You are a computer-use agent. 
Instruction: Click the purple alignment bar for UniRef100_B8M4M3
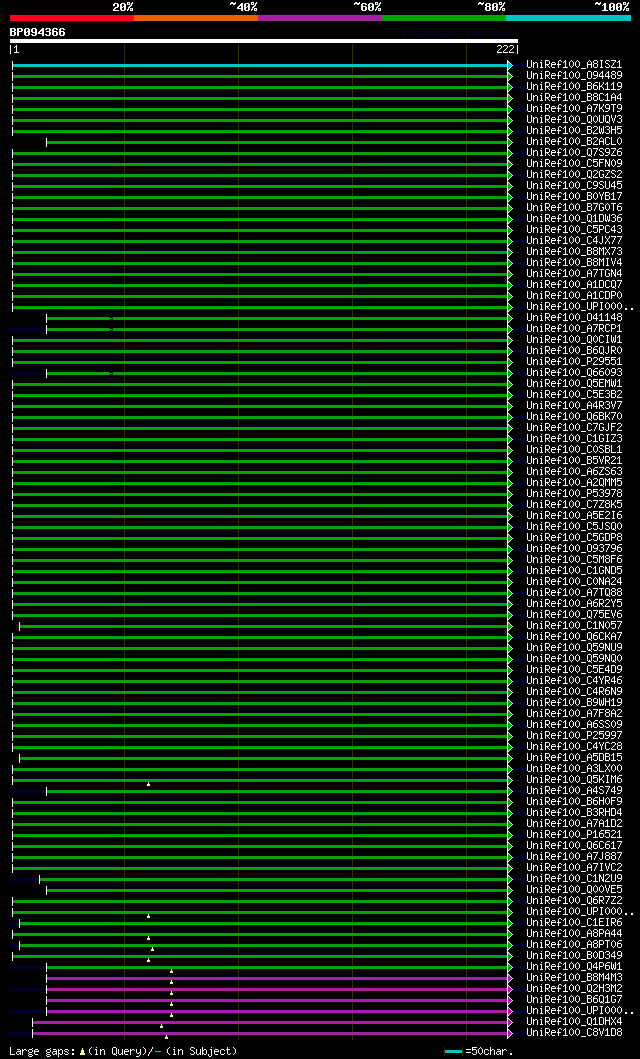[277, 978]
